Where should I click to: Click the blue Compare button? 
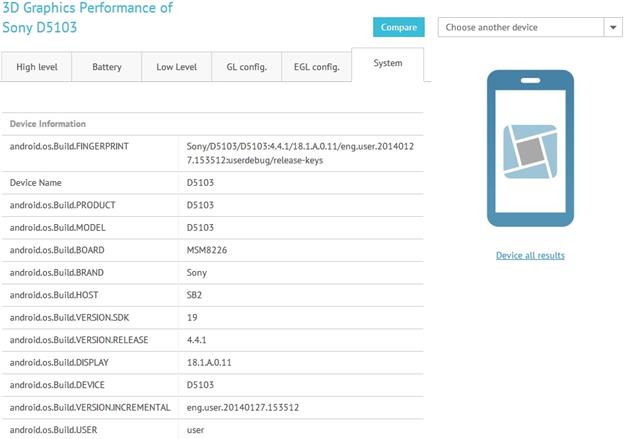(x=398, y=27)
